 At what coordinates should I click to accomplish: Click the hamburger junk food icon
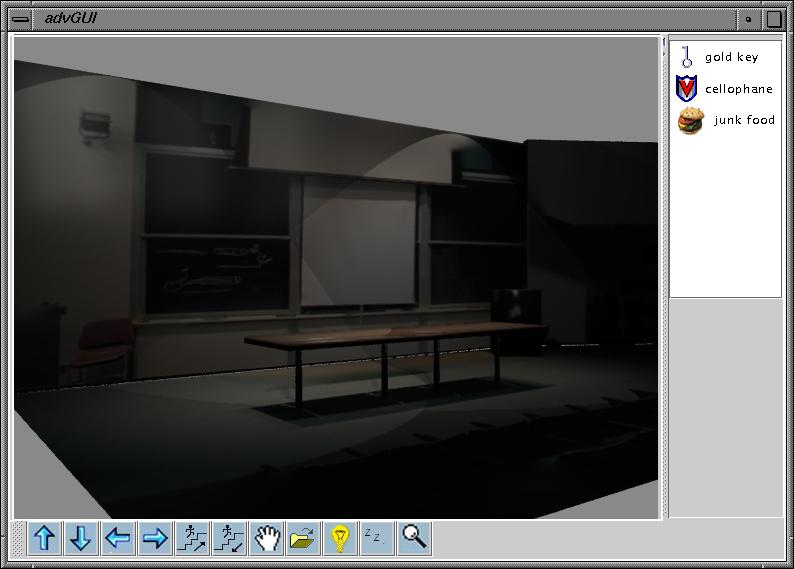(690, 121)
